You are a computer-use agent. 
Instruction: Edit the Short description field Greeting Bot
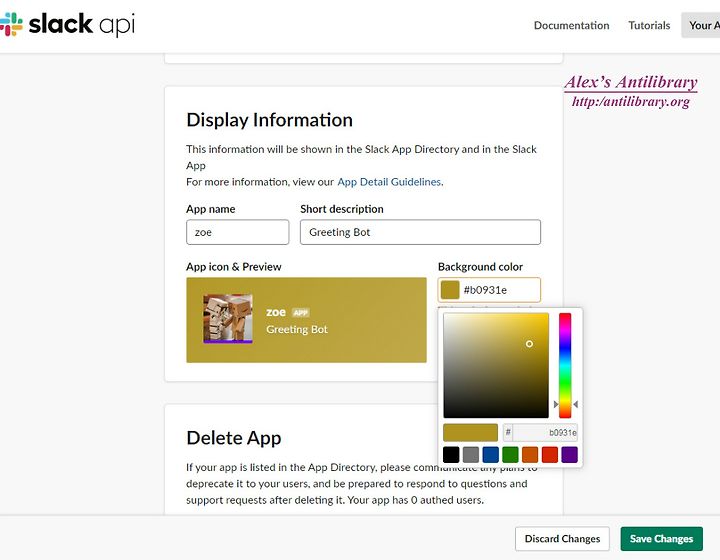(420, 232)
